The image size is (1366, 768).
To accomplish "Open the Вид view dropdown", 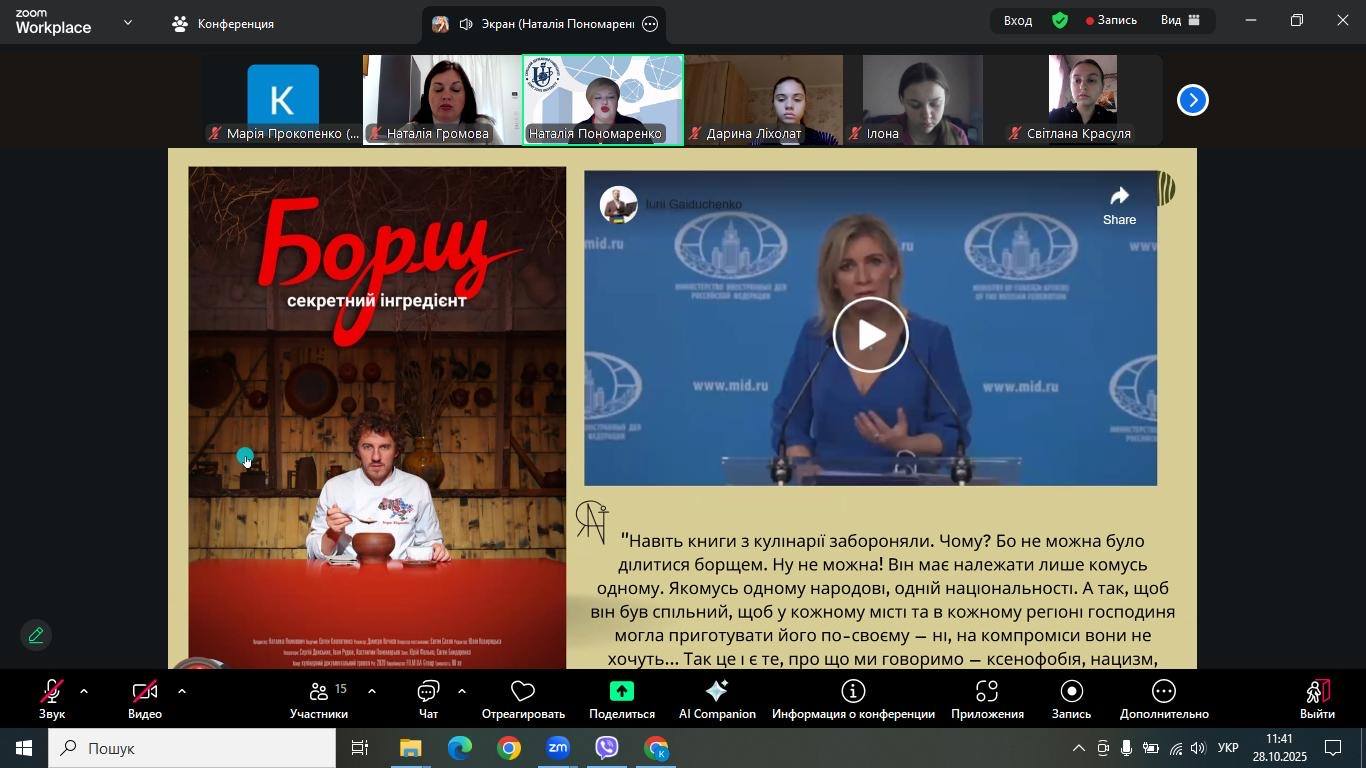I will click(1180, 20).
